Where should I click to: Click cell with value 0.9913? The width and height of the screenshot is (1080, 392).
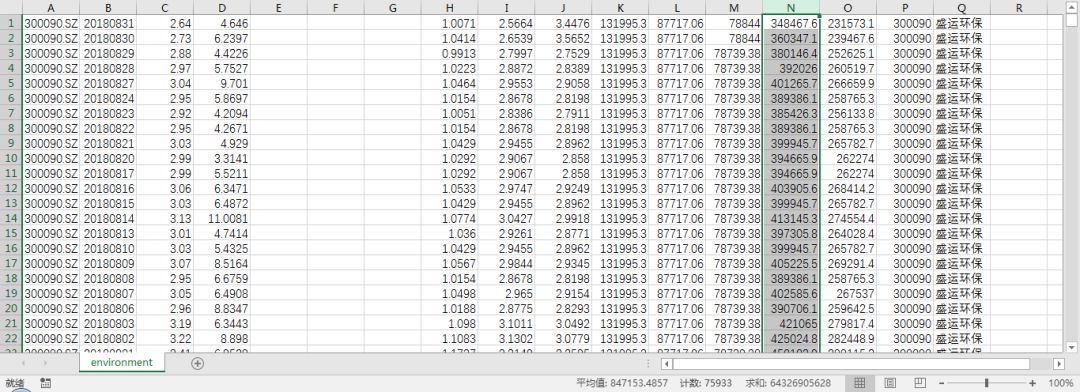coord(449,53)
